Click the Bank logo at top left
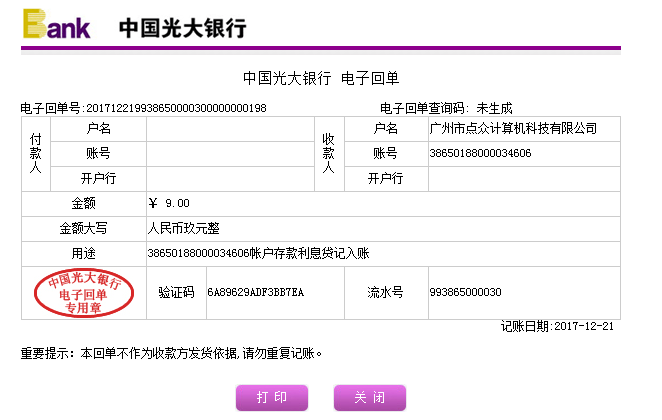 coord(56,24)
